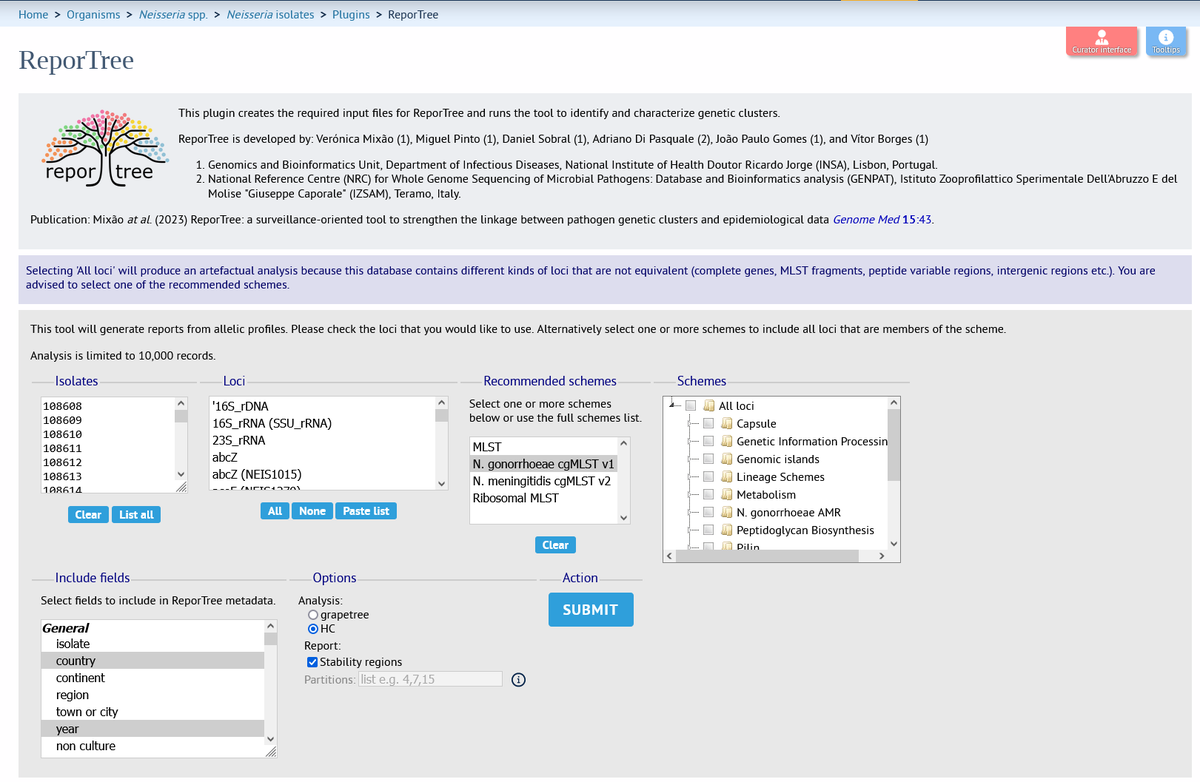Click the None button under Loci
The image size is (1200, 782).
pyautogui.click(x=312, y=511)
